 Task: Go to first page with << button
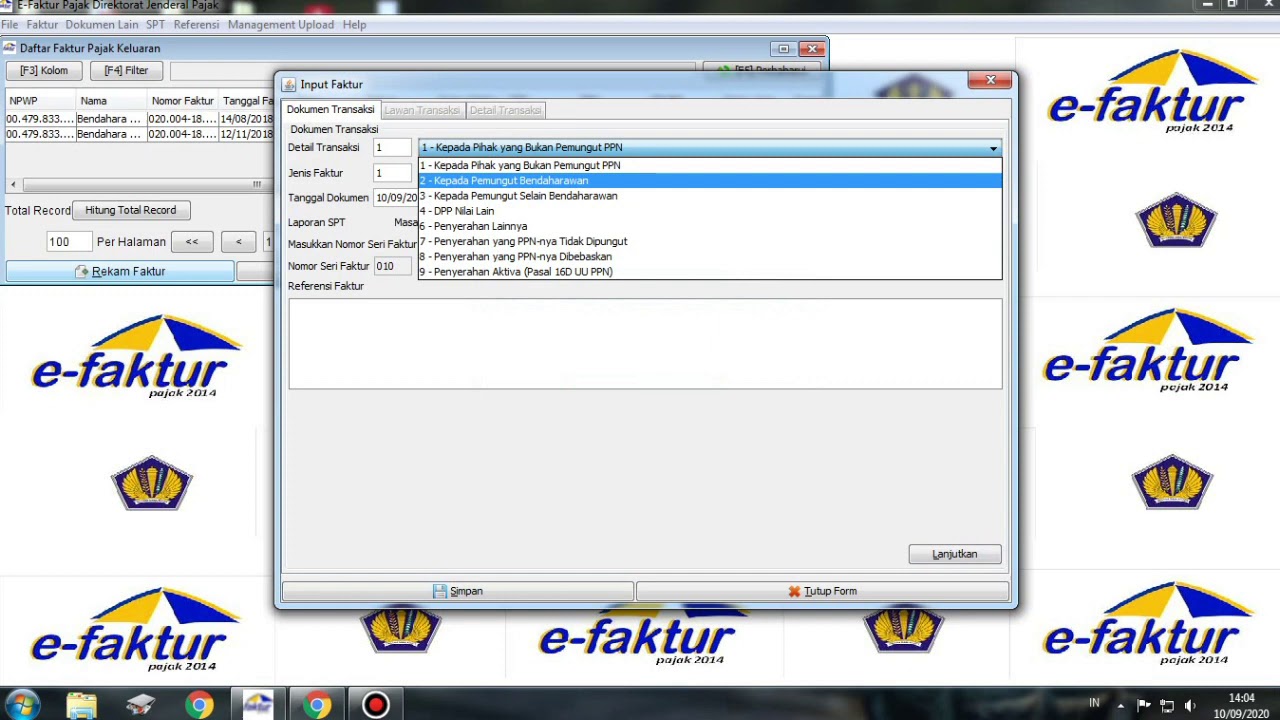[x=192, y=241]
